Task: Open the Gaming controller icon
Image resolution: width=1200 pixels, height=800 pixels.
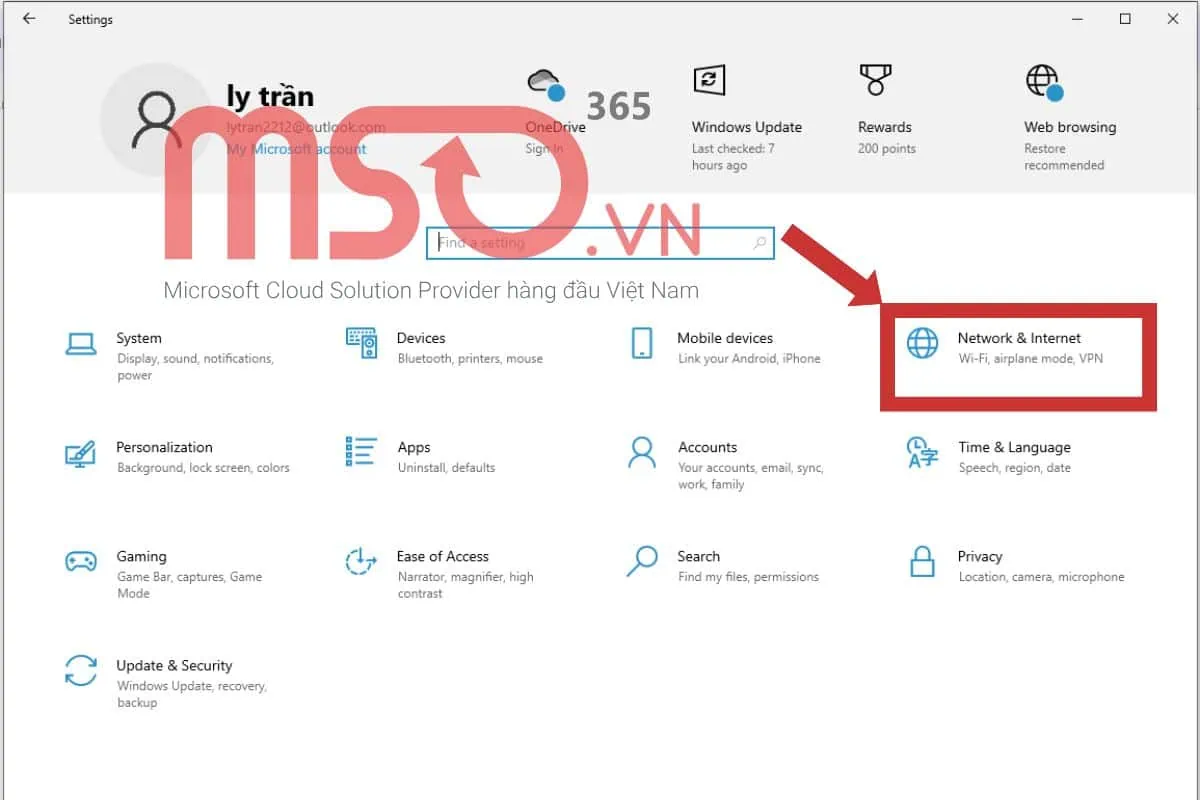Action: pyautogui.click(x=80, y=561)
